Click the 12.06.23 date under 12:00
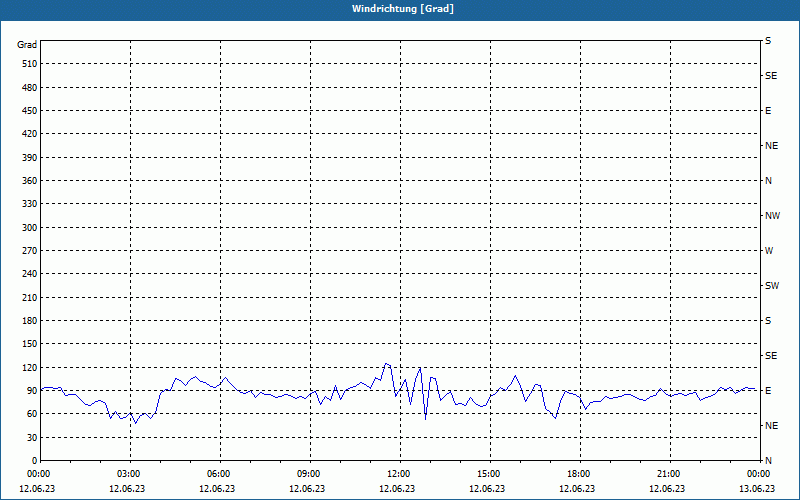The image size is (800, 500). [397, 489]
